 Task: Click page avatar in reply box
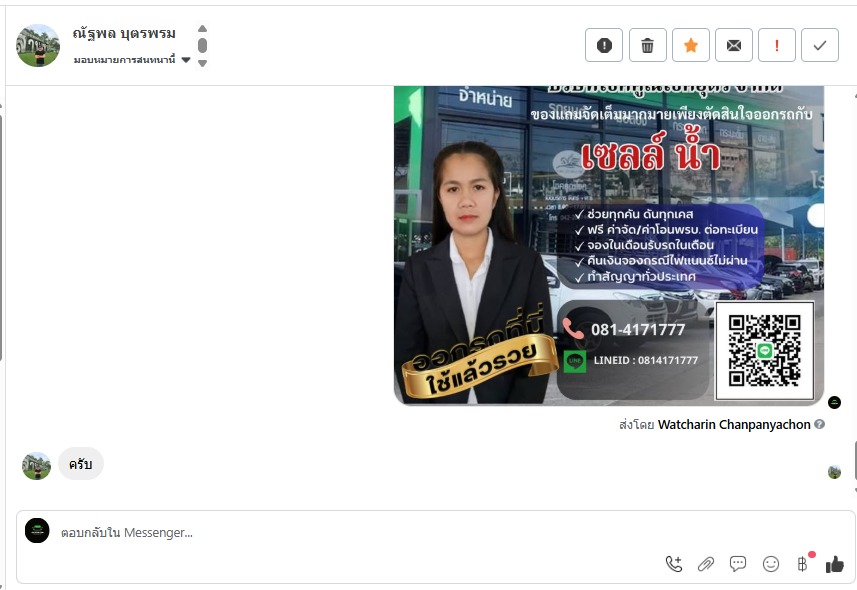[37, 530]
